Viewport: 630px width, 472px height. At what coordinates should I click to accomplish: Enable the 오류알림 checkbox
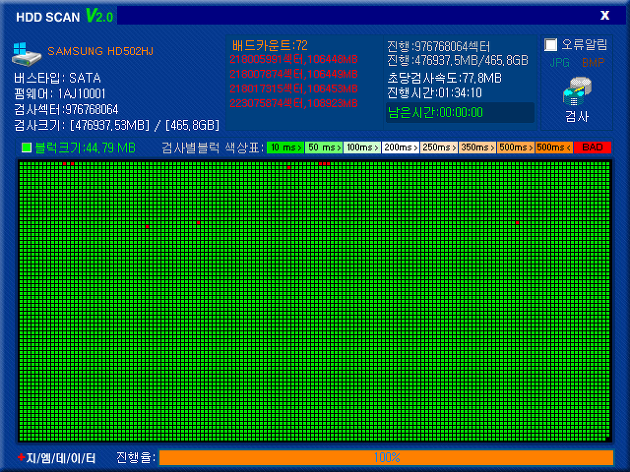tap(550, 45)
